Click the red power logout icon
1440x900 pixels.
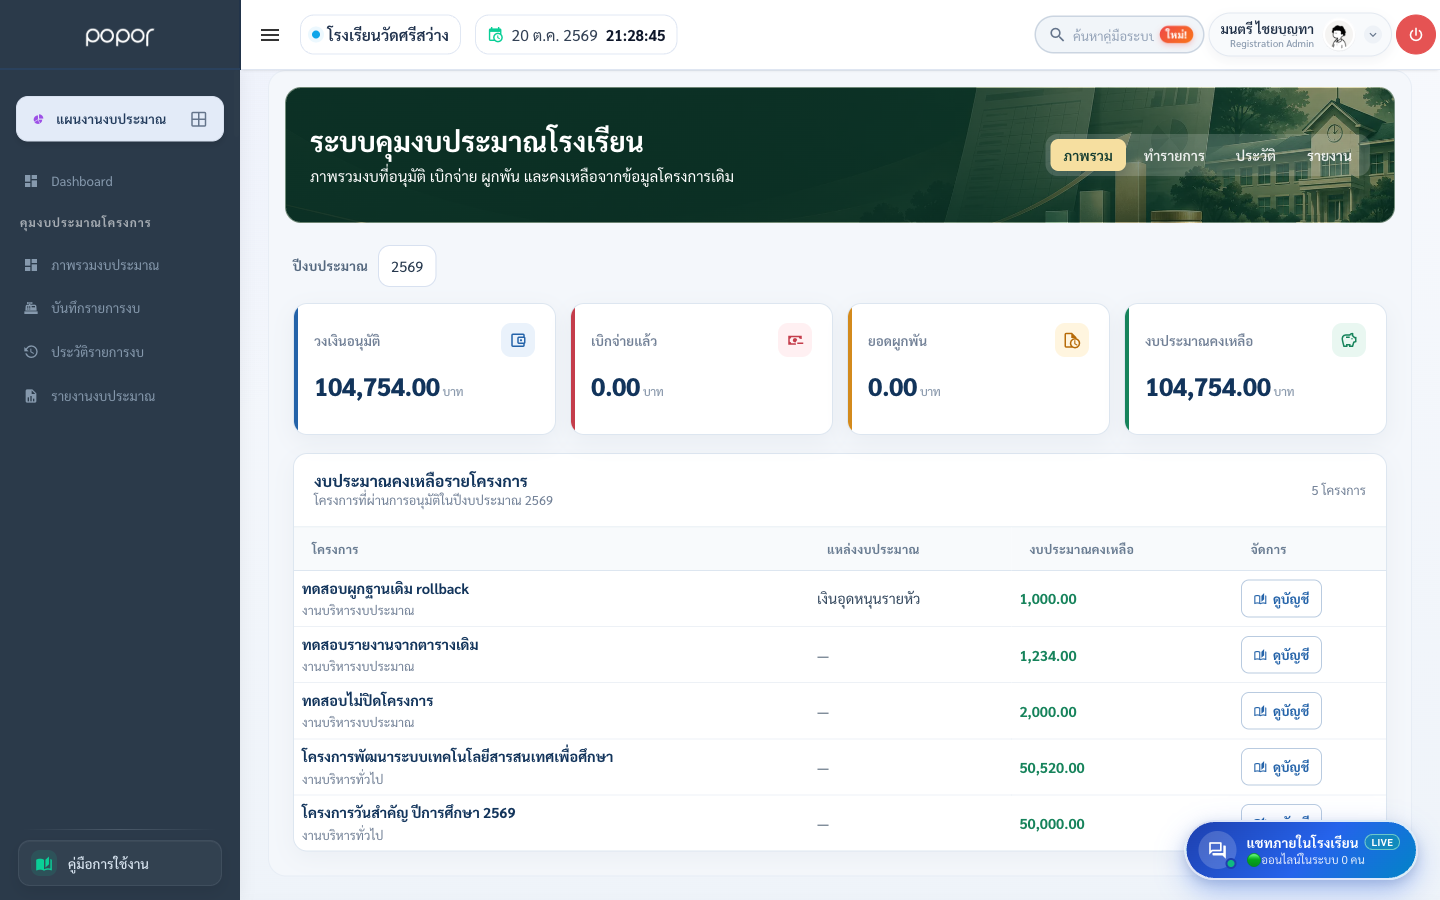(1415, 35)
